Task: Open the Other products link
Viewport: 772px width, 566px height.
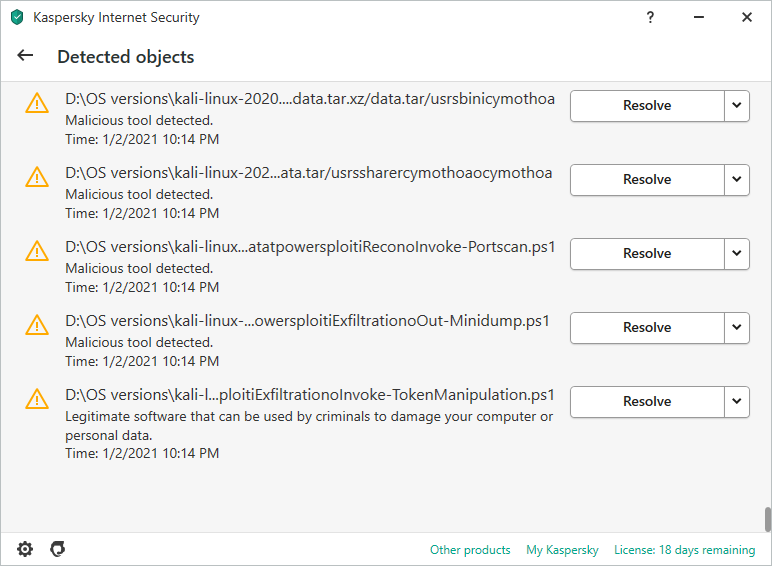Action: point(470,550)
